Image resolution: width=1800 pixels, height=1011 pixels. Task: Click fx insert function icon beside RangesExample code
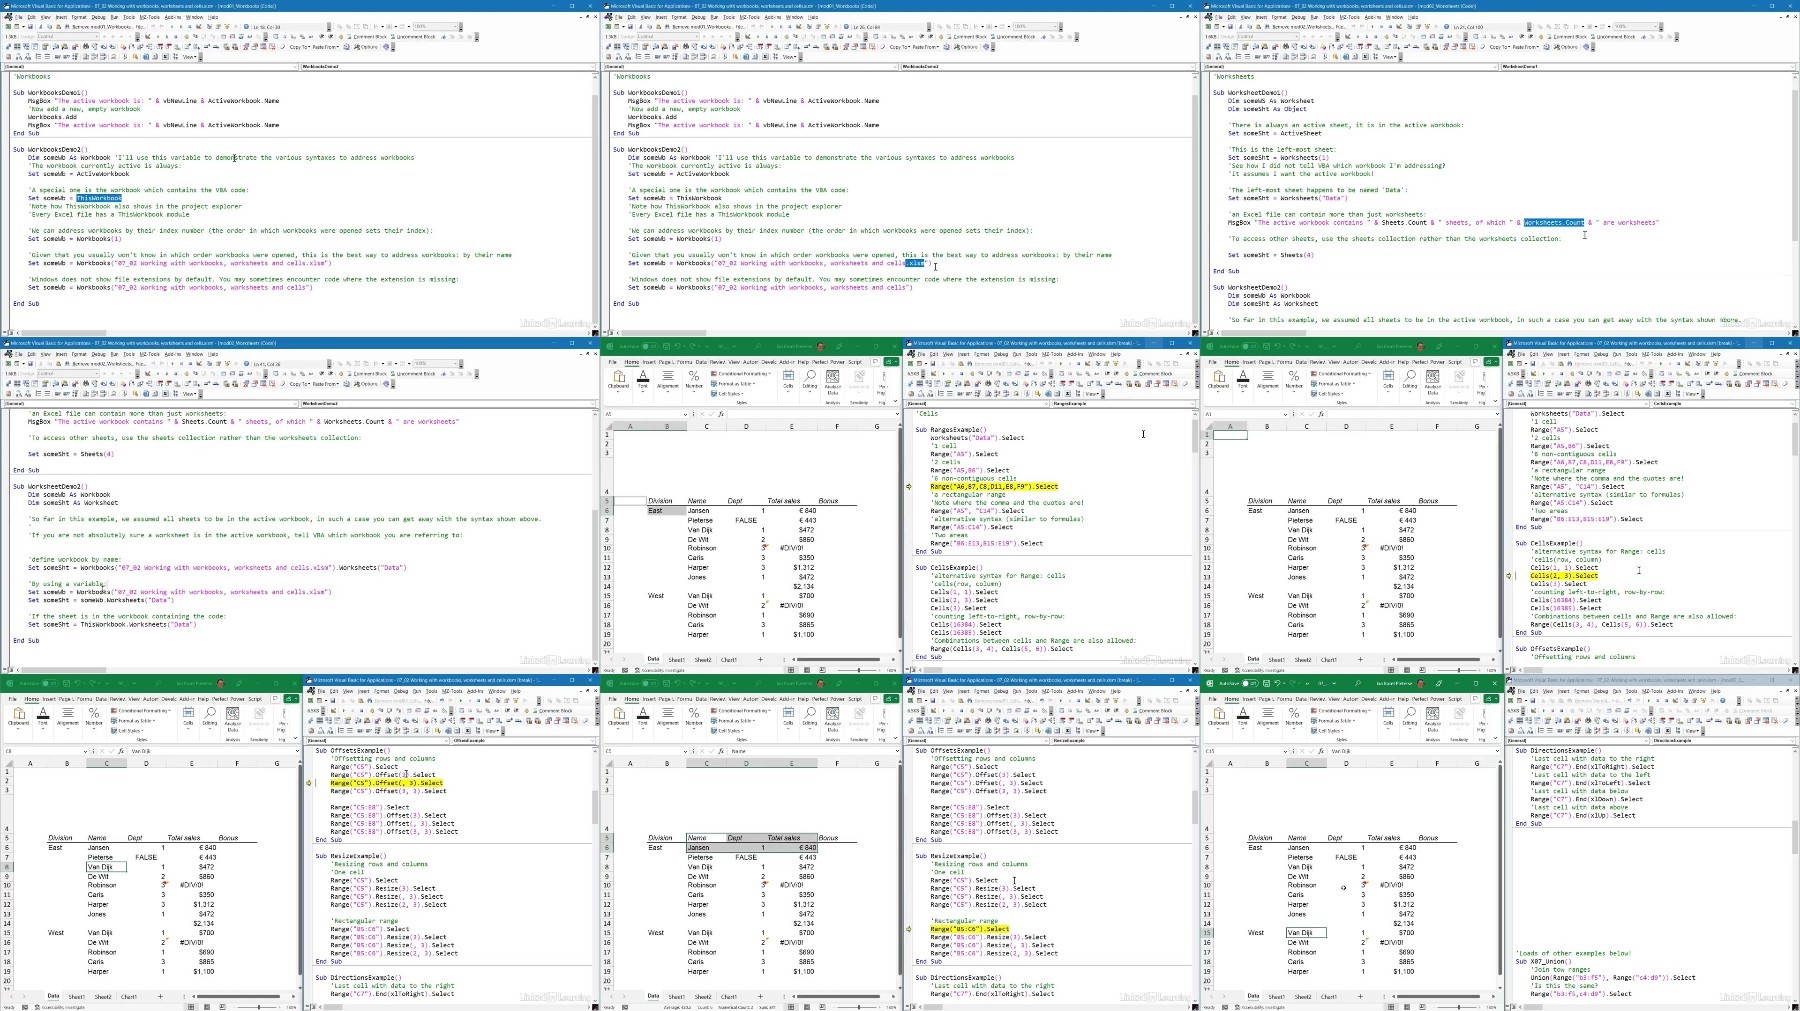tap(721, 414)
